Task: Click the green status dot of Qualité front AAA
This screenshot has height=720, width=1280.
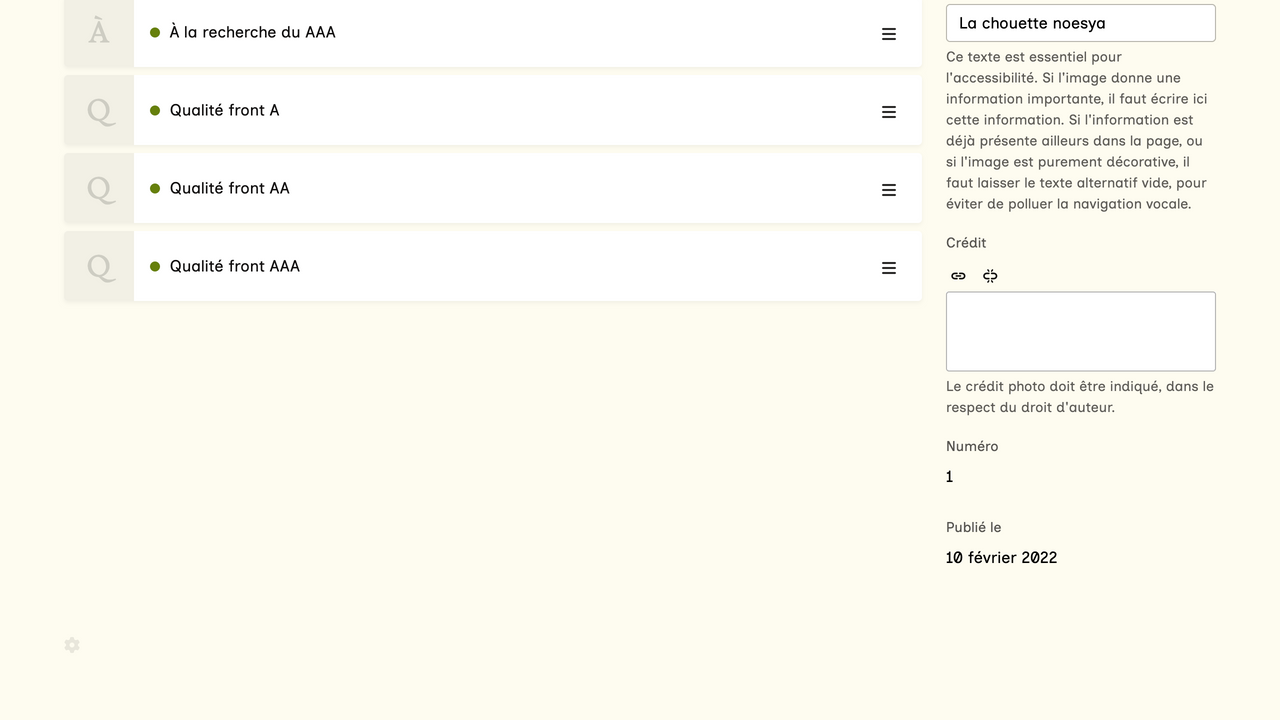Action: point(155,266)
